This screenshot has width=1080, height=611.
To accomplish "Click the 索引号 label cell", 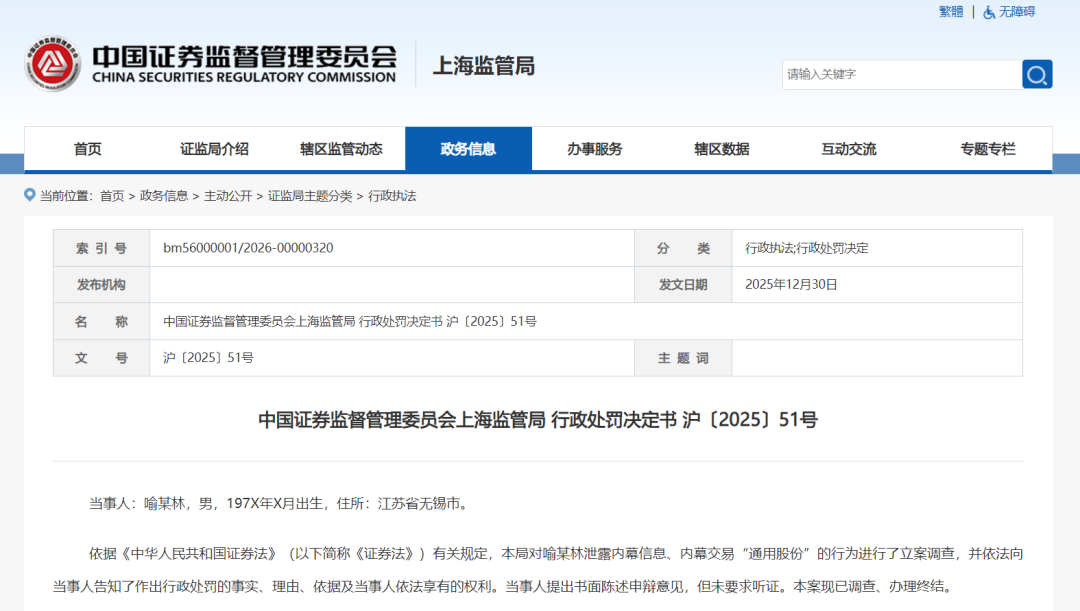I will (x=101, y=248).
